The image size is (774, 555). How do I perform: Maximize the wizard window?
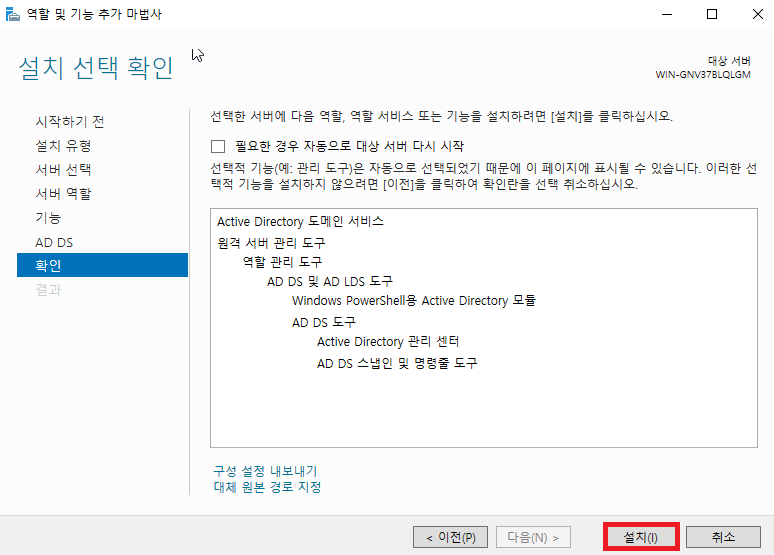[x=712, y=14]
